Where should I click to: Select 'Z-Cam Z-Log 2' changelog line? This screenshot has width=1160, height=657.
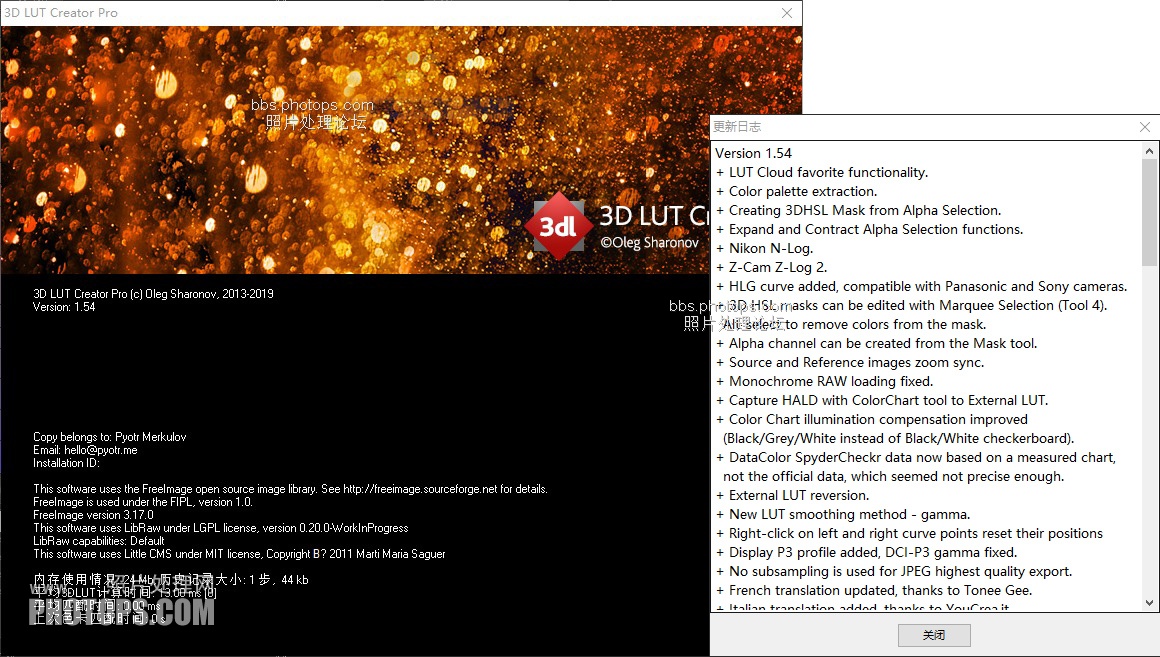771,267
